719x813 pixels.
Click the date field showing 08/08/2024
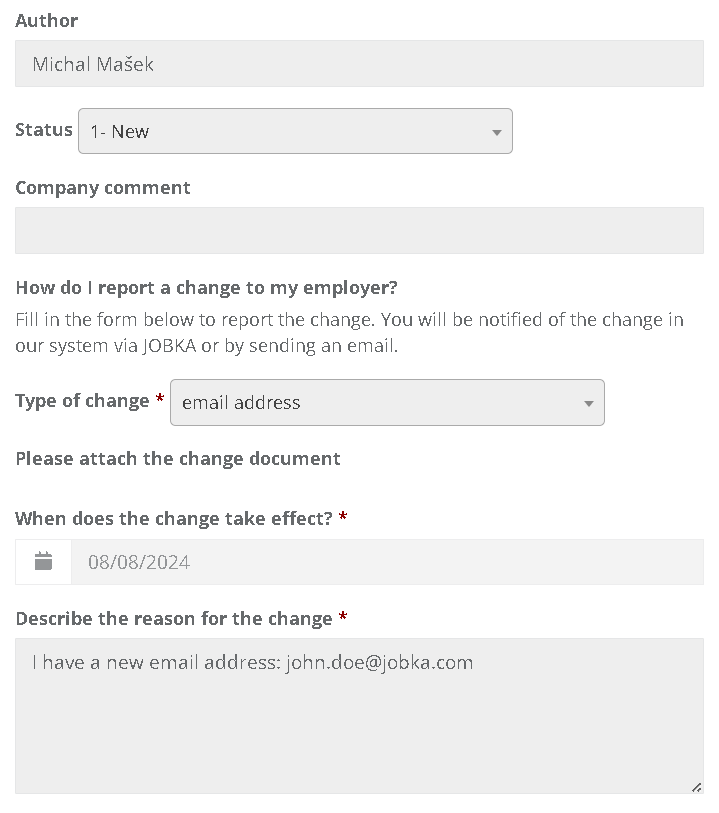[387, 562]
